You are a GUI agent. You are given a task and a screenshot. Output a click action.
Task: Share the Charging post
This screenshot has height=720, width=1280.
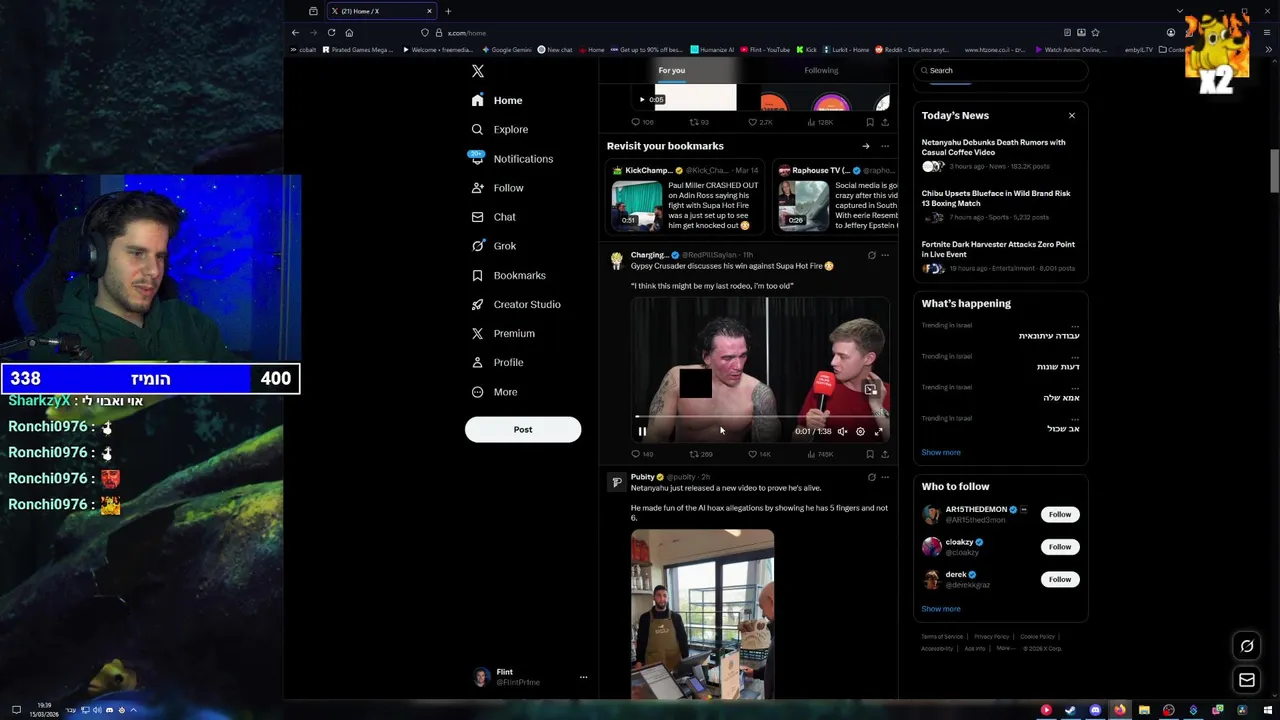(x=885, y=454)
